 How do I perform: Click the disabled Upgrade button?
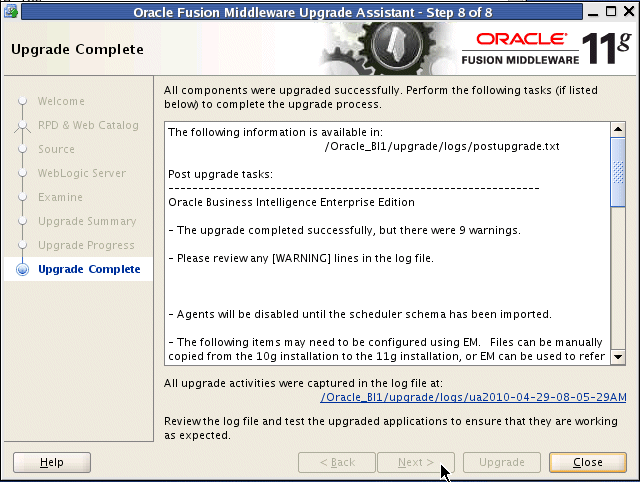click(x=502, y=462)
